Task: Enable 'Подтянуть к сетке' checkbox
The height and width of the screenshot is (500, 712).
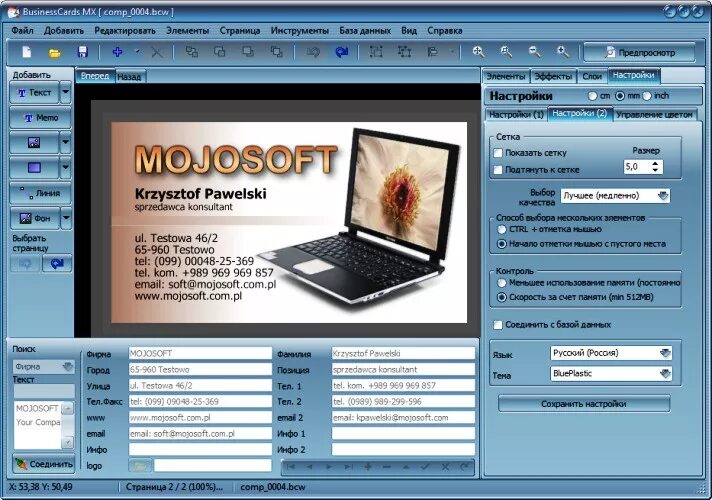Action: pyautogui.click(x=498, y=170)
